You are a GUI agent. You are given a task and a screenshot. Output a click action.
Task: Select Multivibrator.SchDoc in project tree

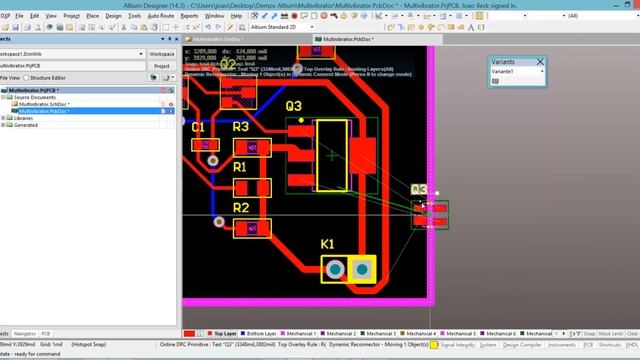[x=44, y=104]
